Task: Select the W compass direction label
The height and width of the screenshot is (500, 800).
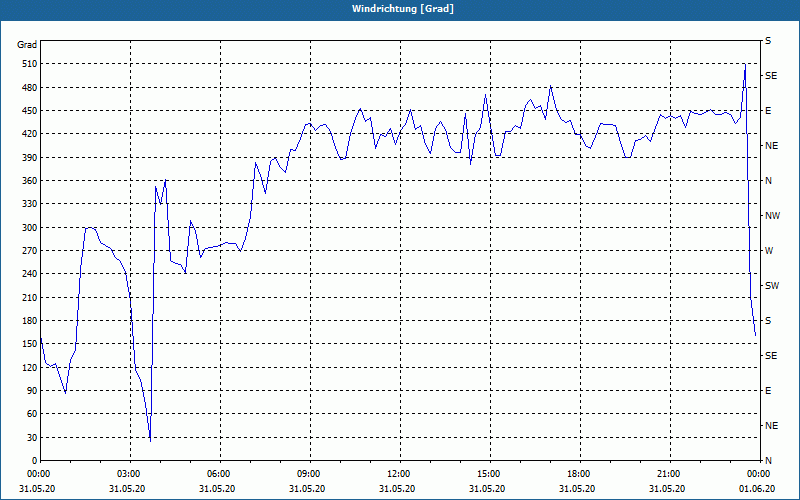Action: [x=769, y=251]
